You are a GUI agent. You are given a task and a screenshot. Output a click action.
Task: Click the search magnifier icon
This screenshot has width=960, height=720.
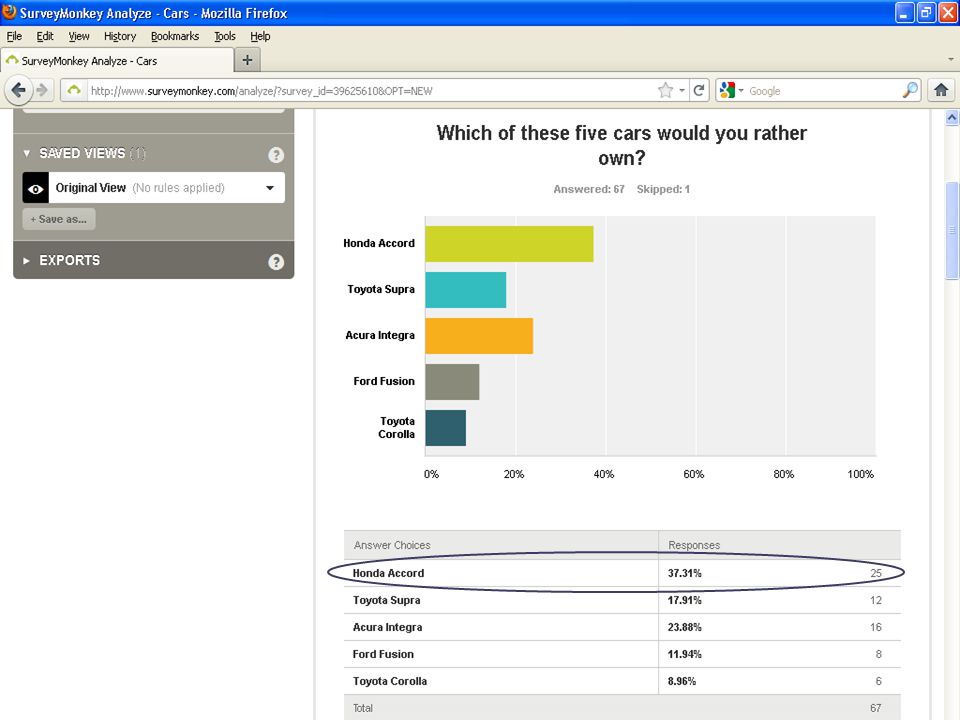click(x=910, y=91)
